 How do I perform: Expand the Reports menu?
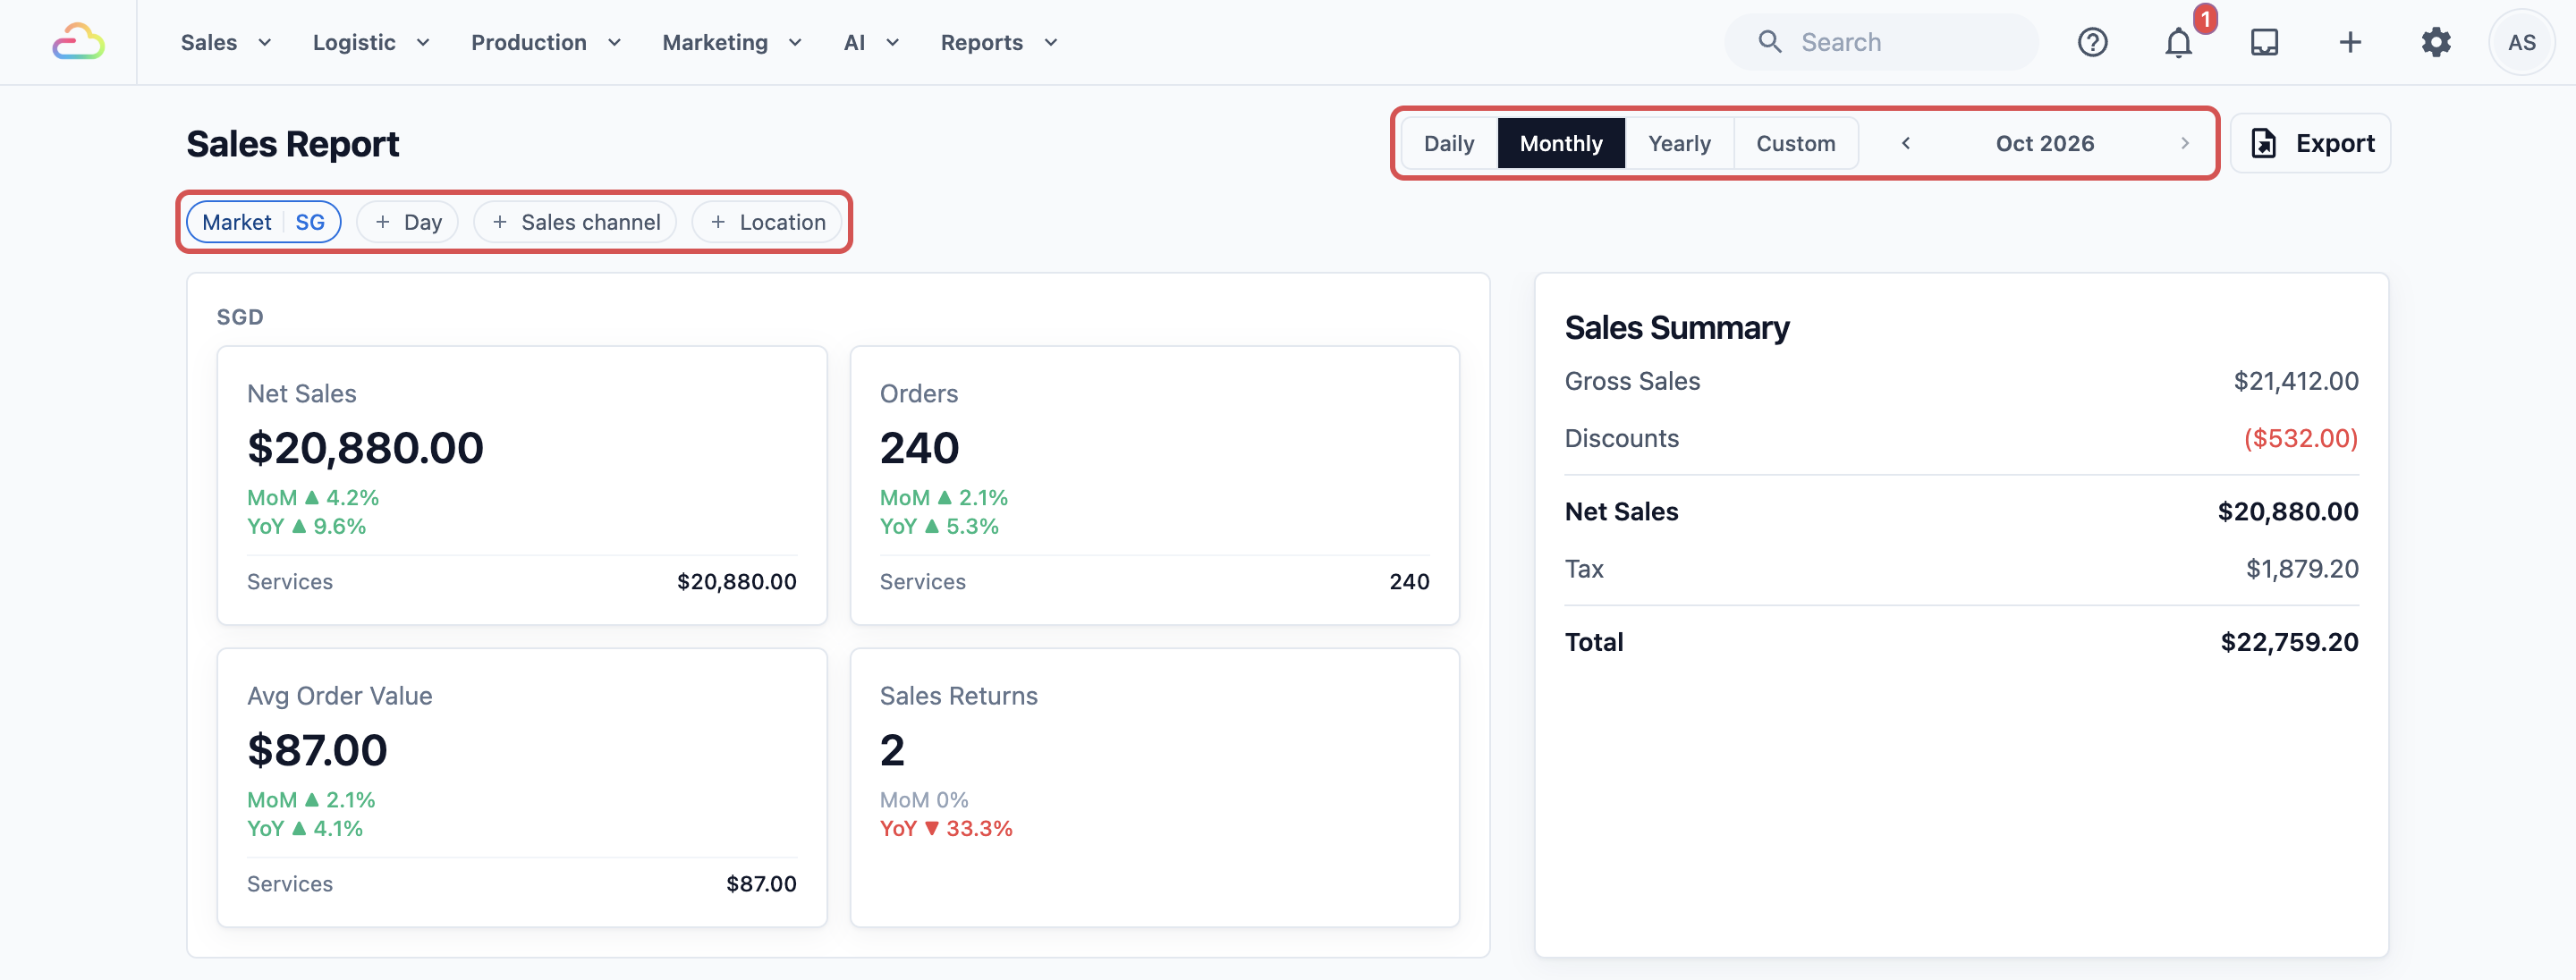point(999,42)
